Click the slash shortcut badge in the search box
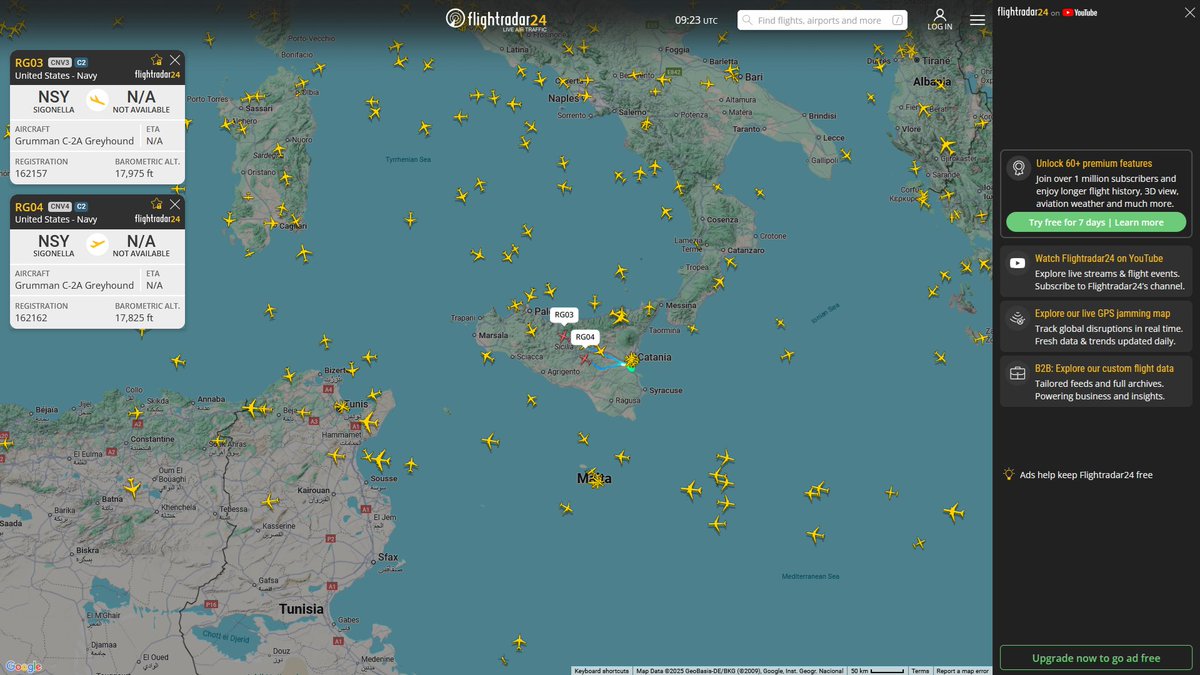The width and height of the screenshot is (1200, 675). [x=897, y=20]
